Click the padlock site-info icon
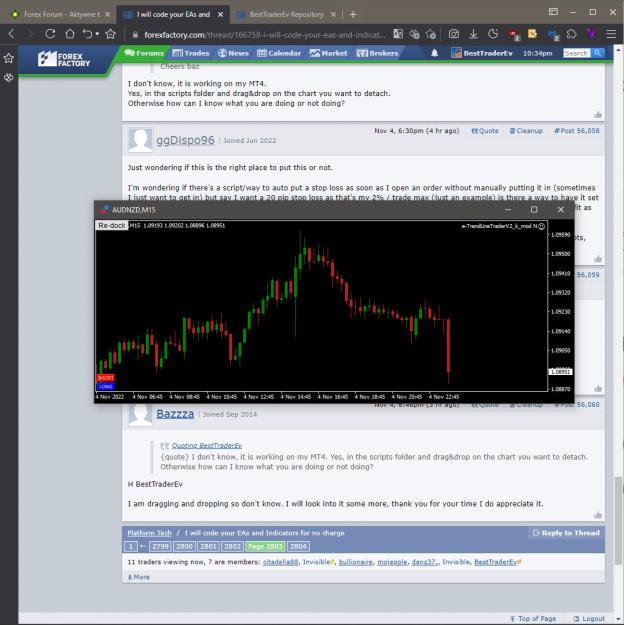The height and width of the screenshot is (625, 624). coord(135,35)
